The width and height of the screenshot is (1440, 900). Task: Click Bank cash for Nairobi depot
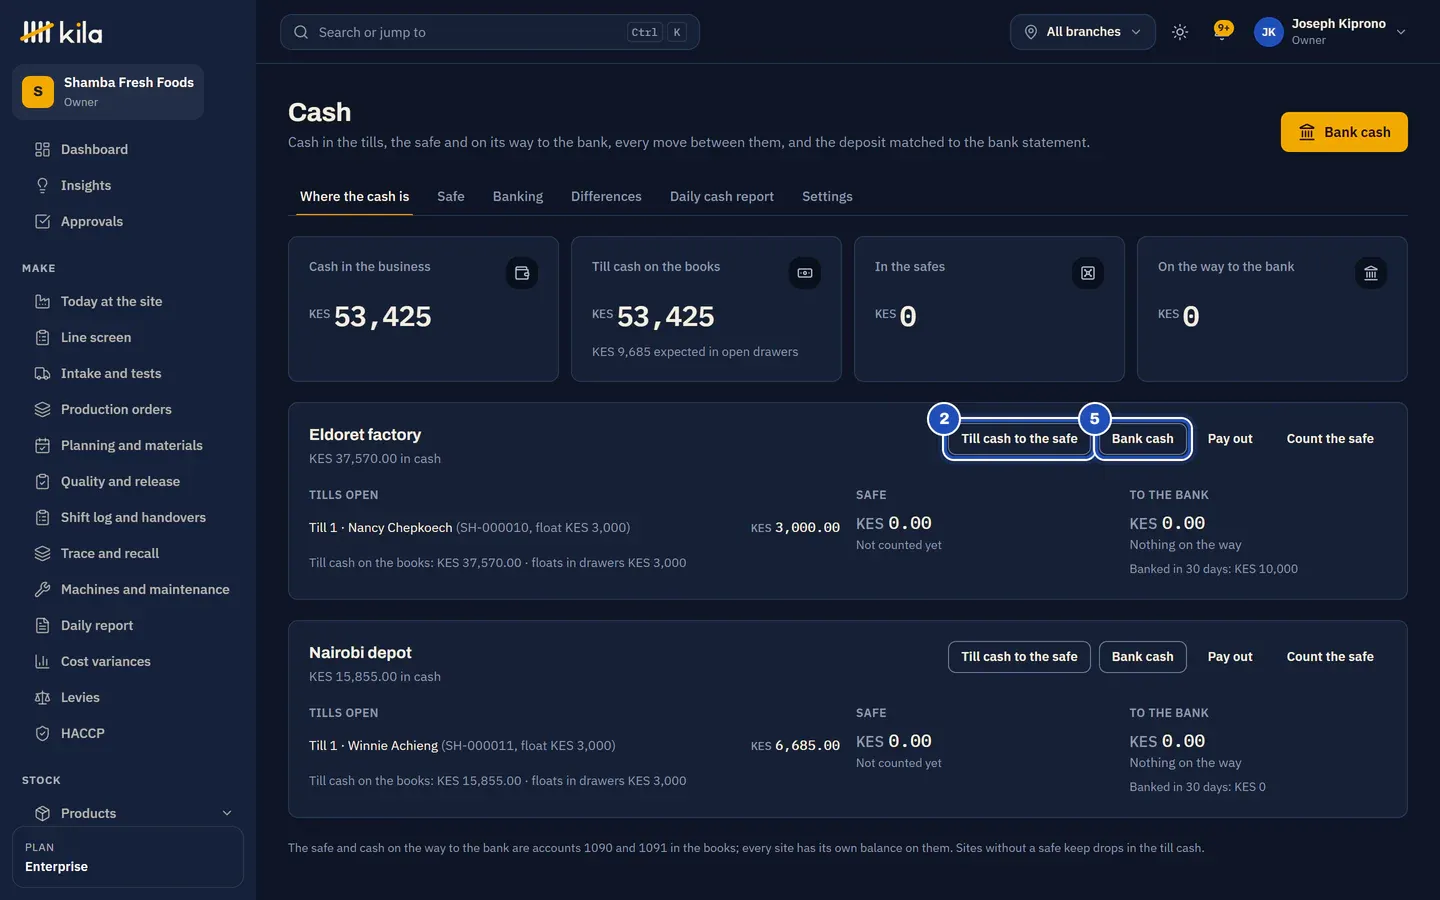coord(1143,657)
